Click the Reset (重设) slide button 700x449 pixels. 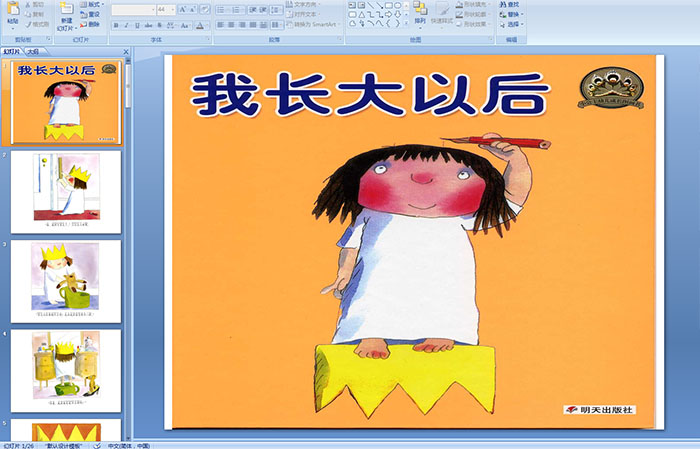90,14
